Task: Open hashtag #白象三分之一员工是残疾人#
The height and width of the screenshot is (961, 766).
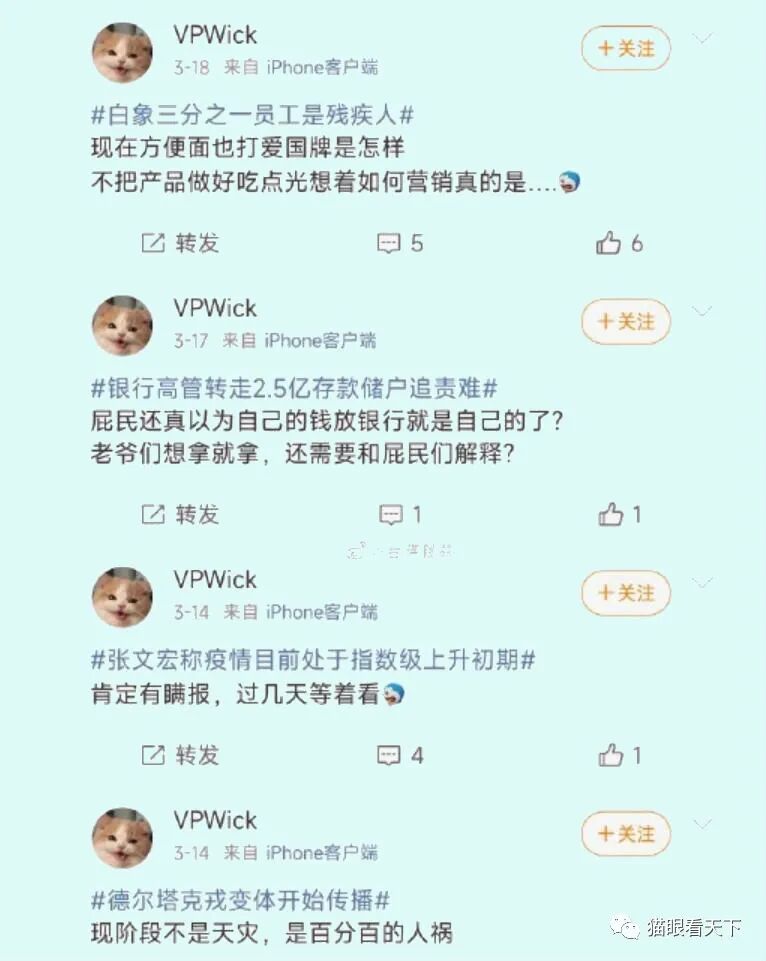Action: click(252, 115)
